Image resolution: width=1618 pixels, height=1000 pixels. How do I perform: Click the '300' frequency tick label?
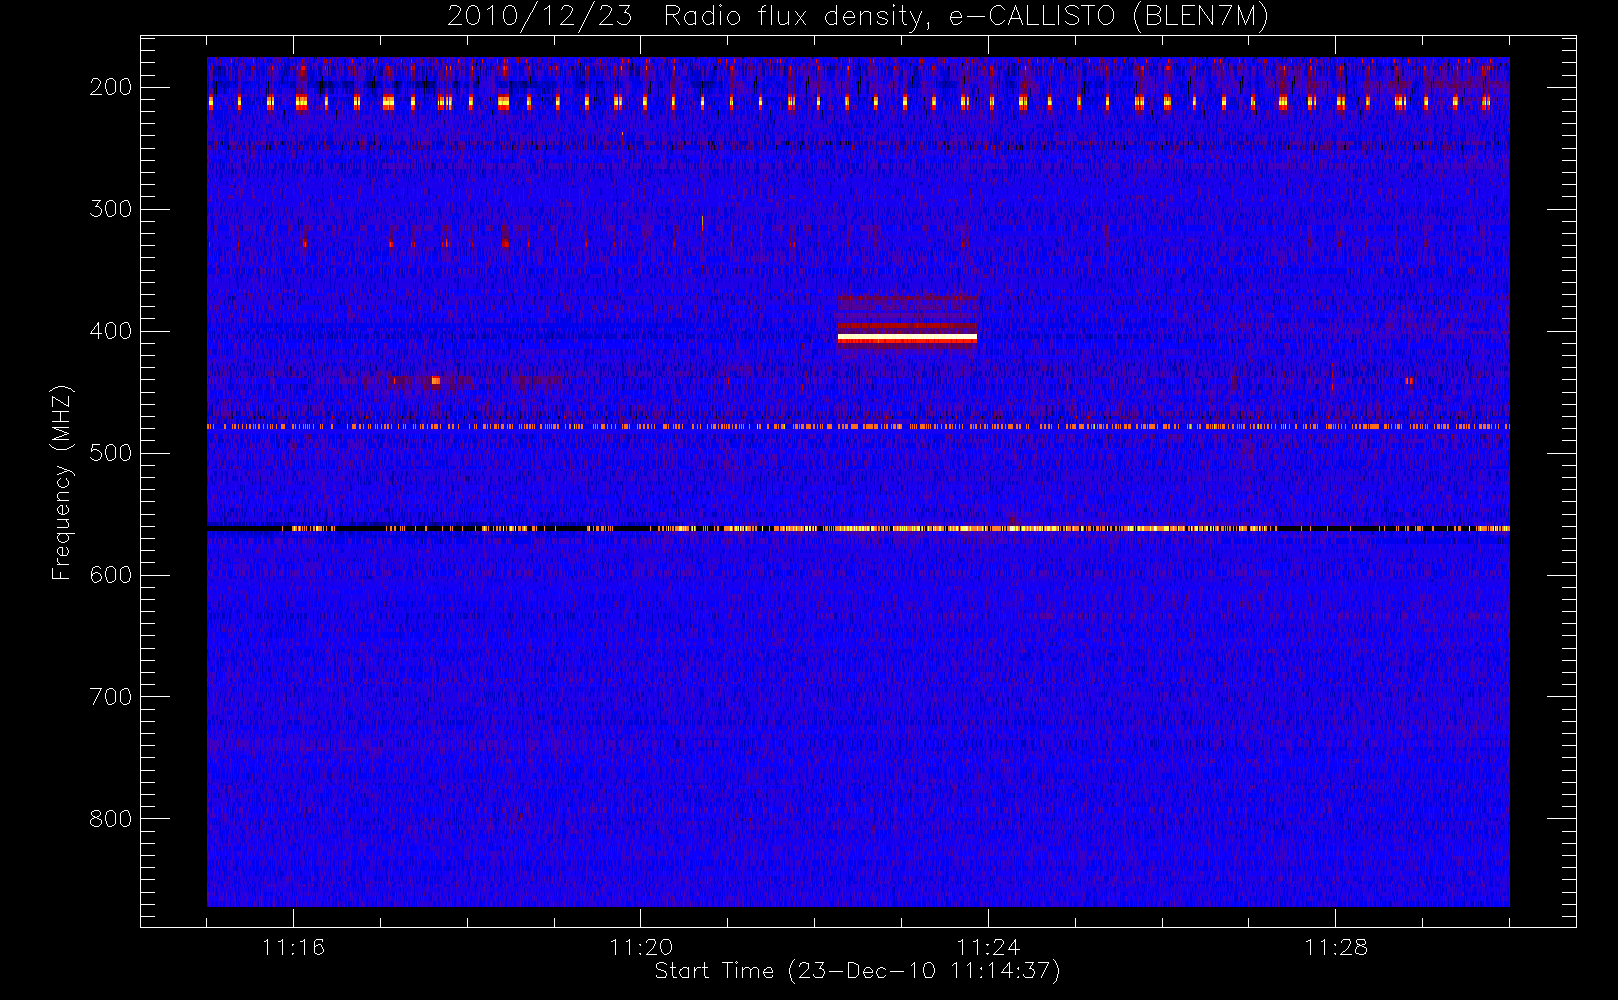[111, 209]
